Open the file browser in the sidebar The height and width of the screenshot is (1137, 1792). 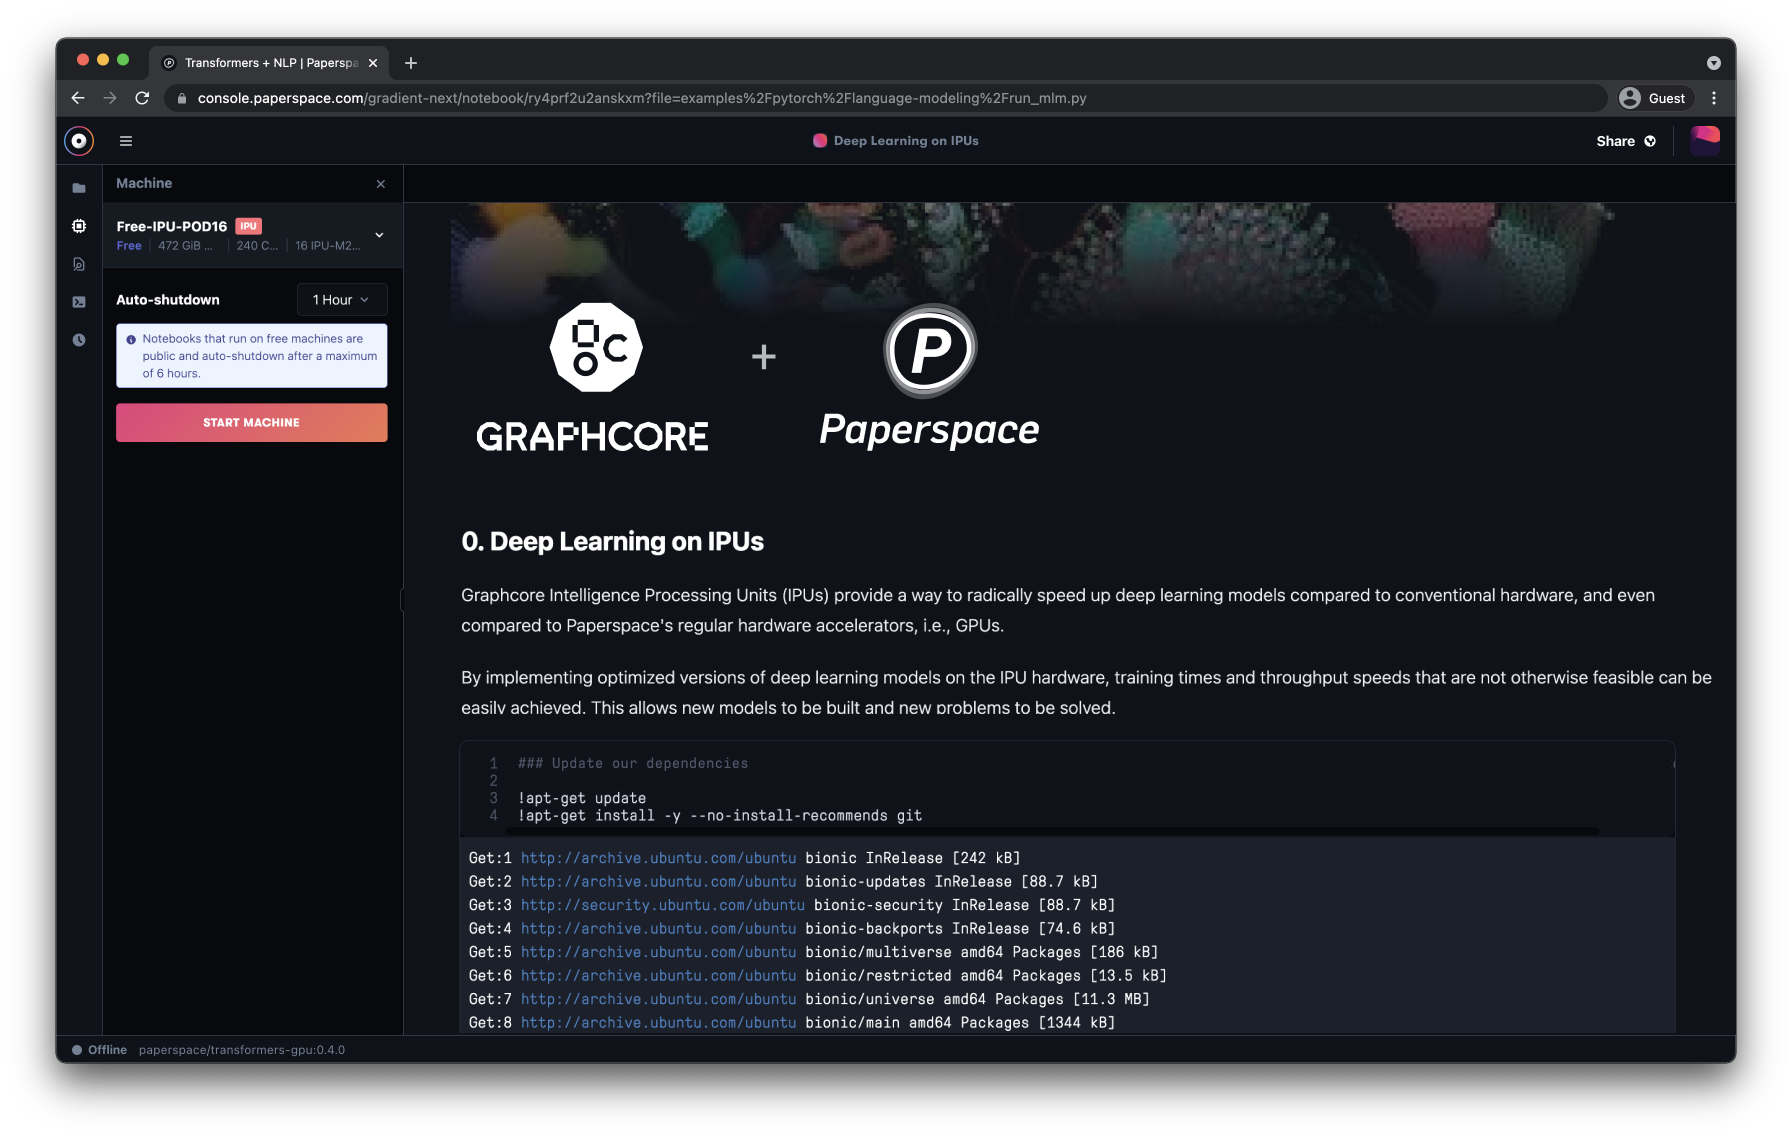click(x=78, y=187)
